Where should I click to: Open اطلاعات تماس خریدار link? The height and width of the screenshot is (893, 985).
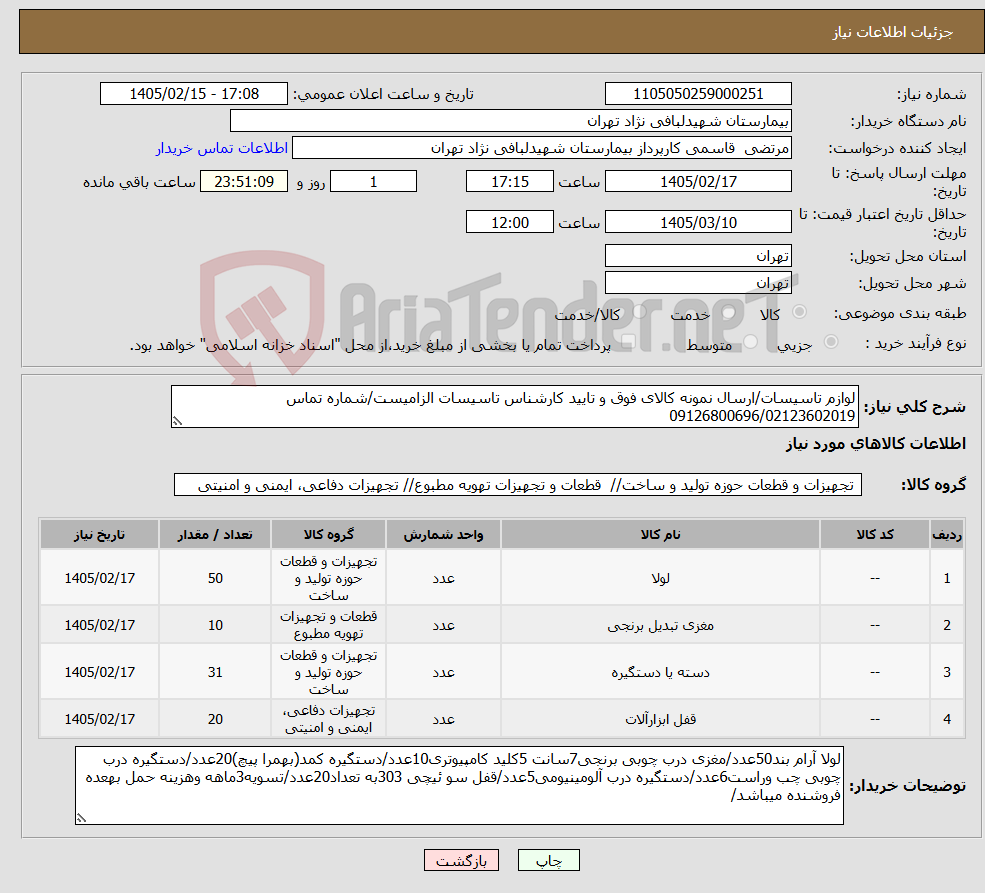tap(222, 148)
